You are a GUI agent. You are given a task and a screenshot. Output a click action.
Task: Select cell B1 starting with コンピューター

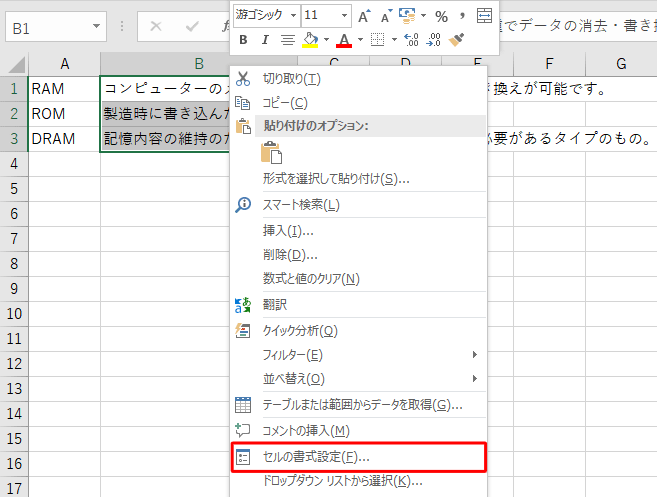click(166, 89)
